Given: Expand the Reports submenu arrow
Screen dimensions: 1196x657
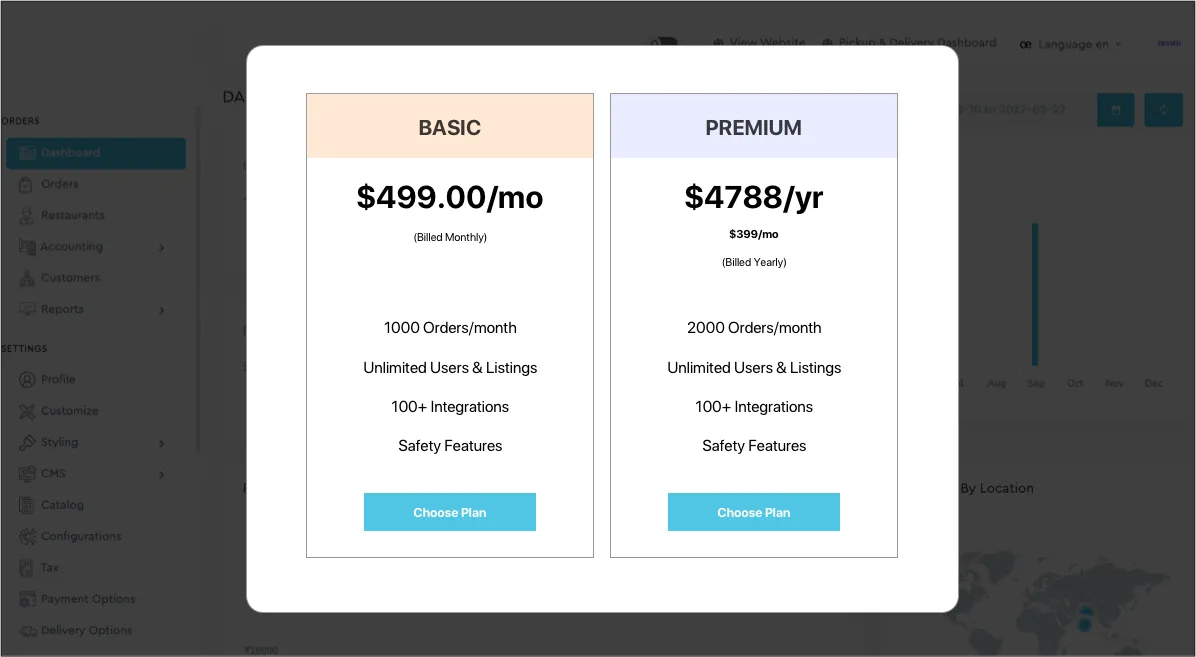Looking at the screenshot, I should coord(162,310).
